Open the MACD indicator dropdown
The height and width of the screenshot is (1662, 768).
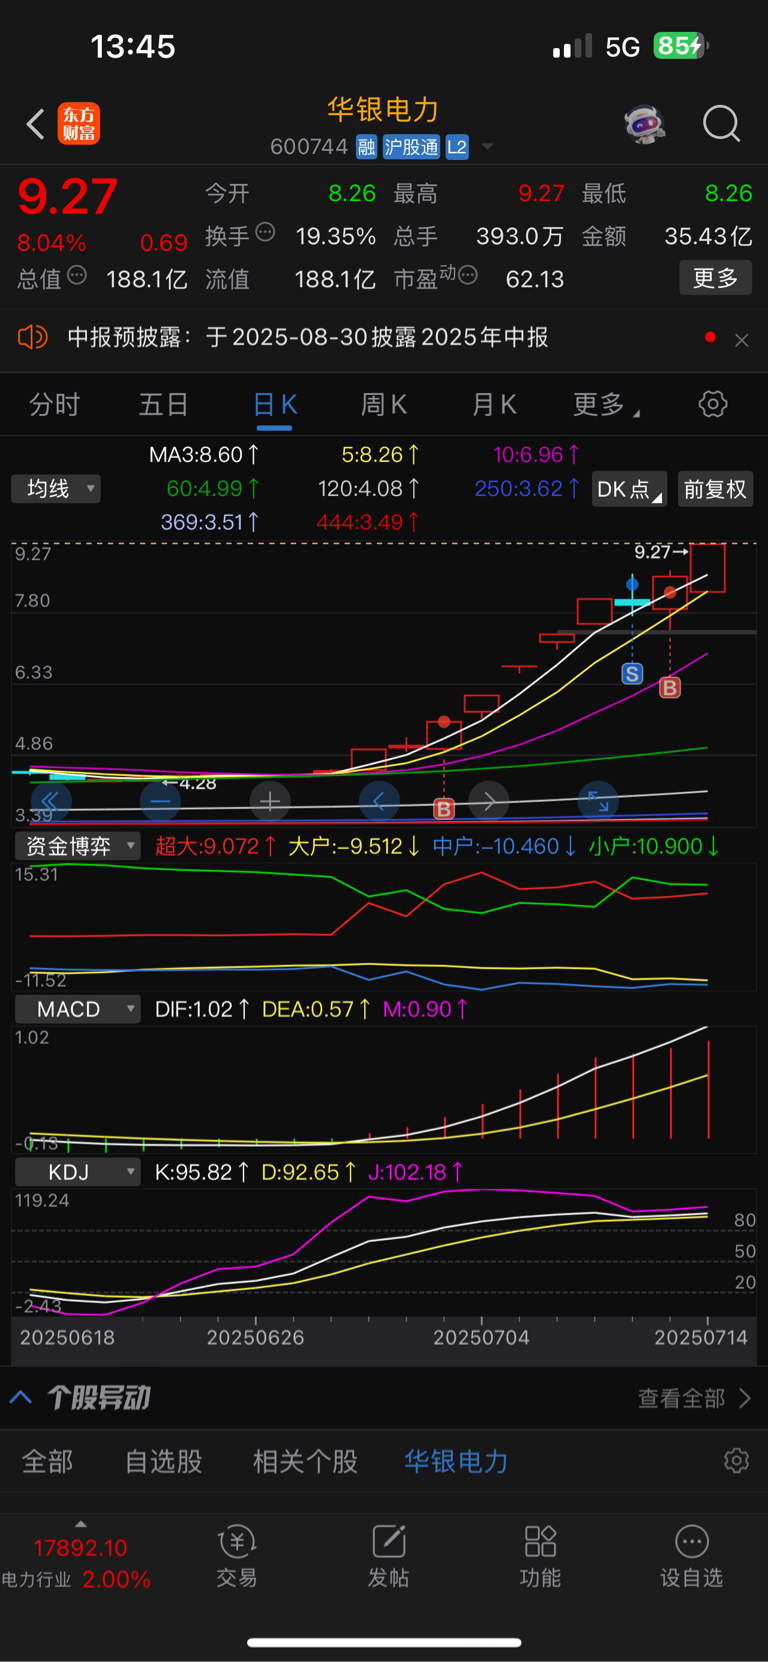pos(77,1009)
